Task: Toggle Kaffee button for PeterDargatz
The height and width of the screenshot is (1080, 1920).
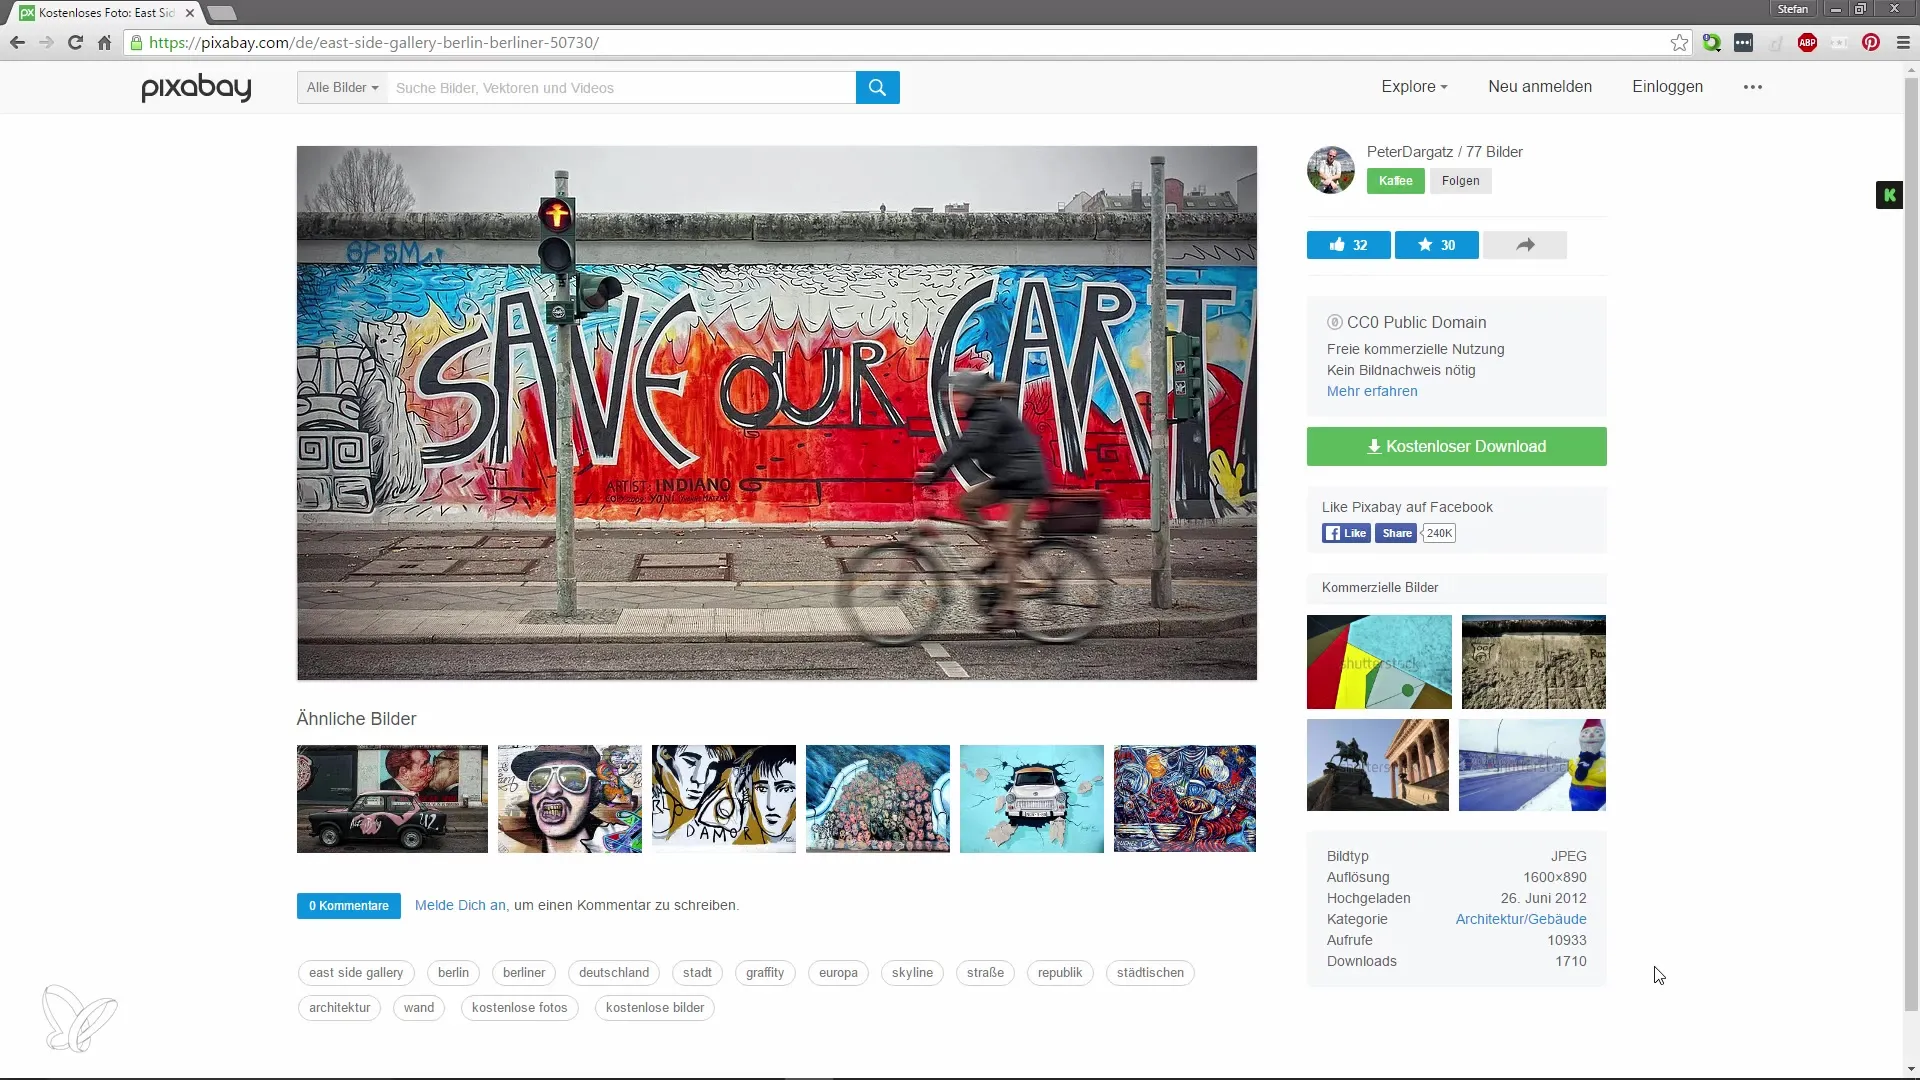Action: point(1396,181)
